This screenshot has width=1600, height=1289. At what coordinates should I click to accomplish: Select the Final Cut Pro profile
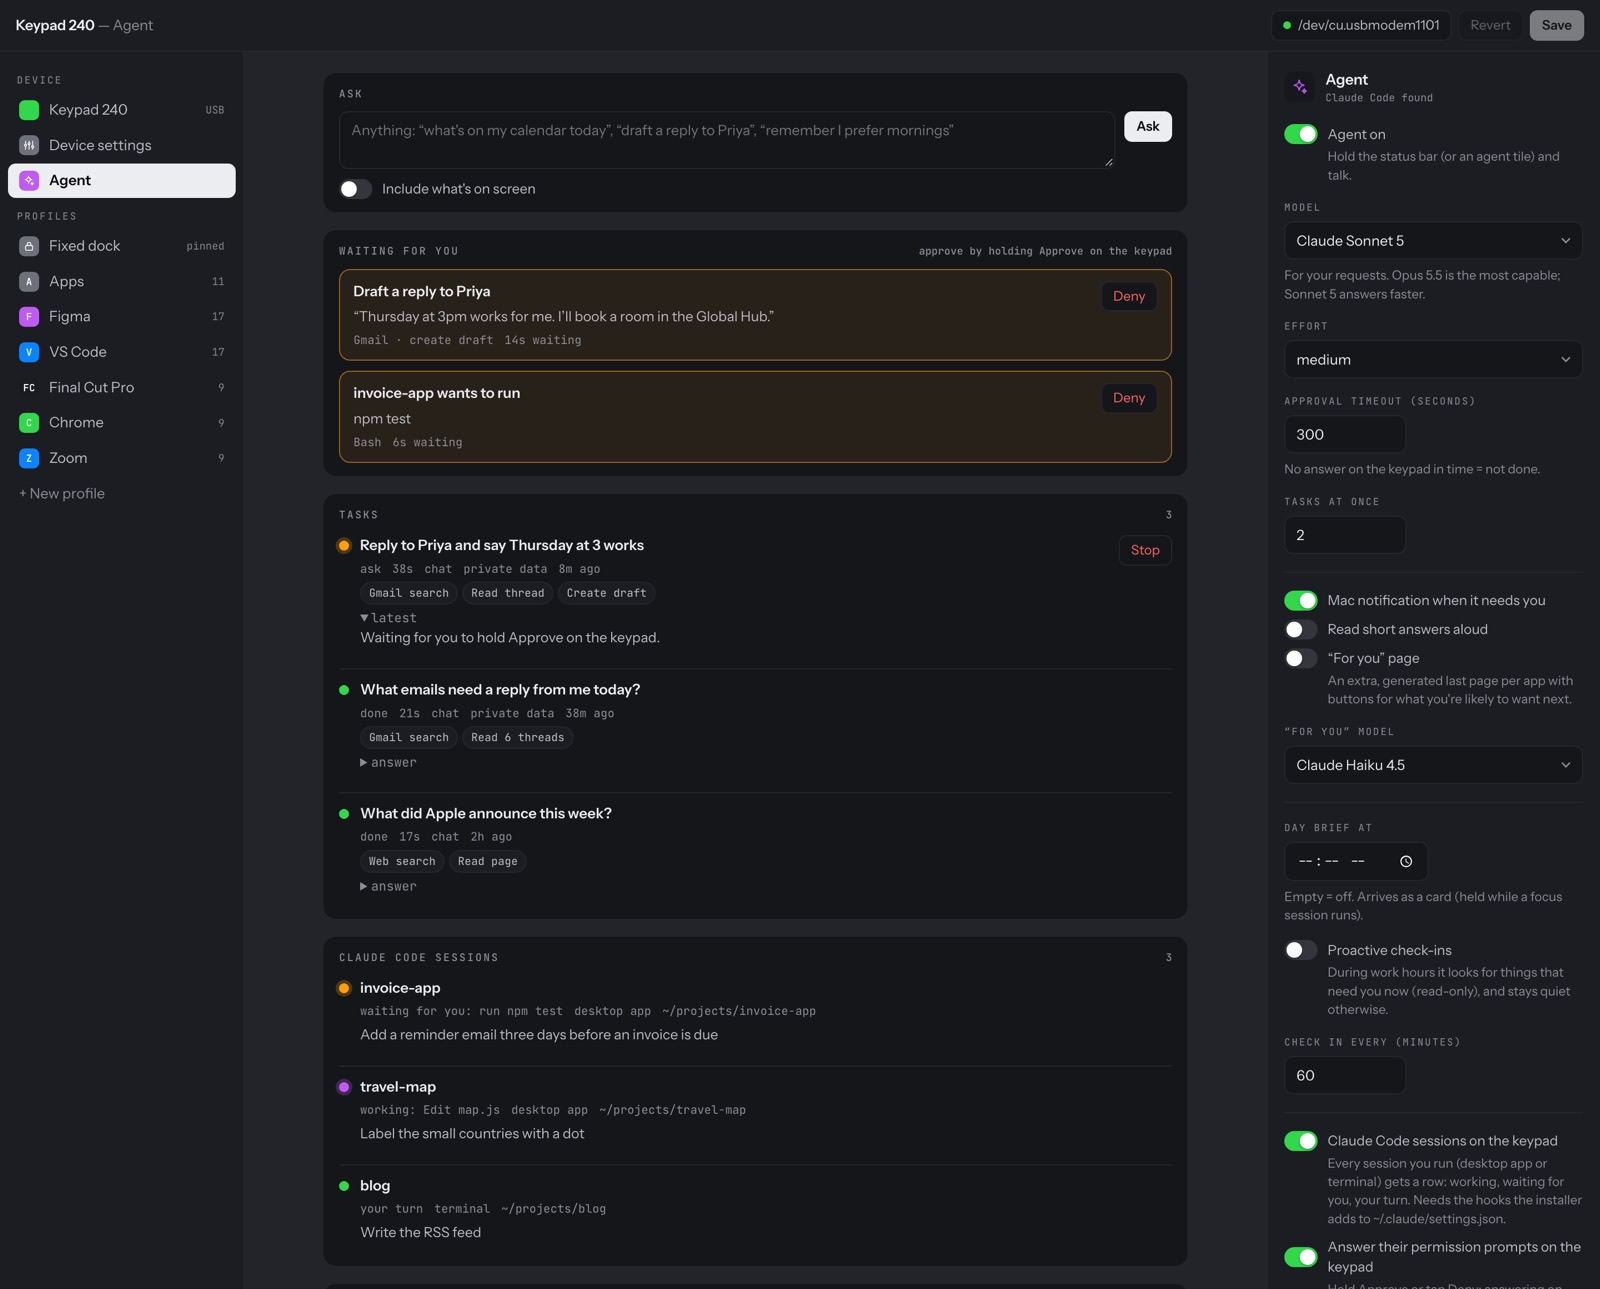(122, 387)
